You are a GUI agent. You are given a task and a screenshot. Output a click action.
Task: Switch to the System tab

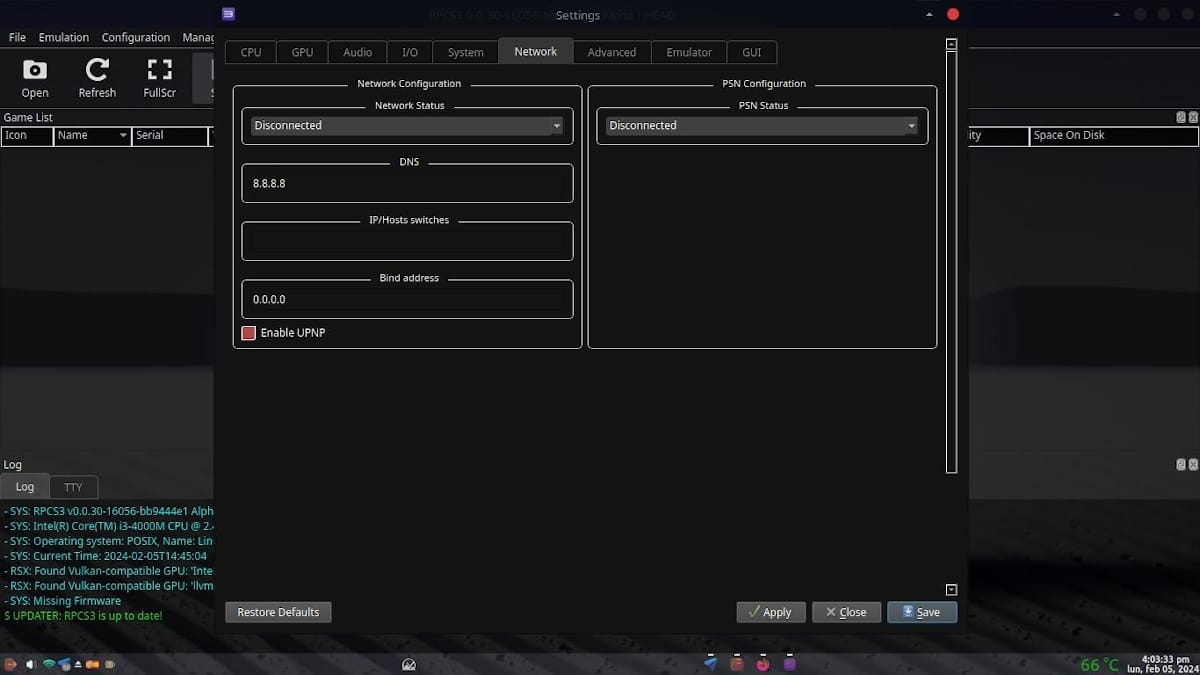[x=465, y=52]
